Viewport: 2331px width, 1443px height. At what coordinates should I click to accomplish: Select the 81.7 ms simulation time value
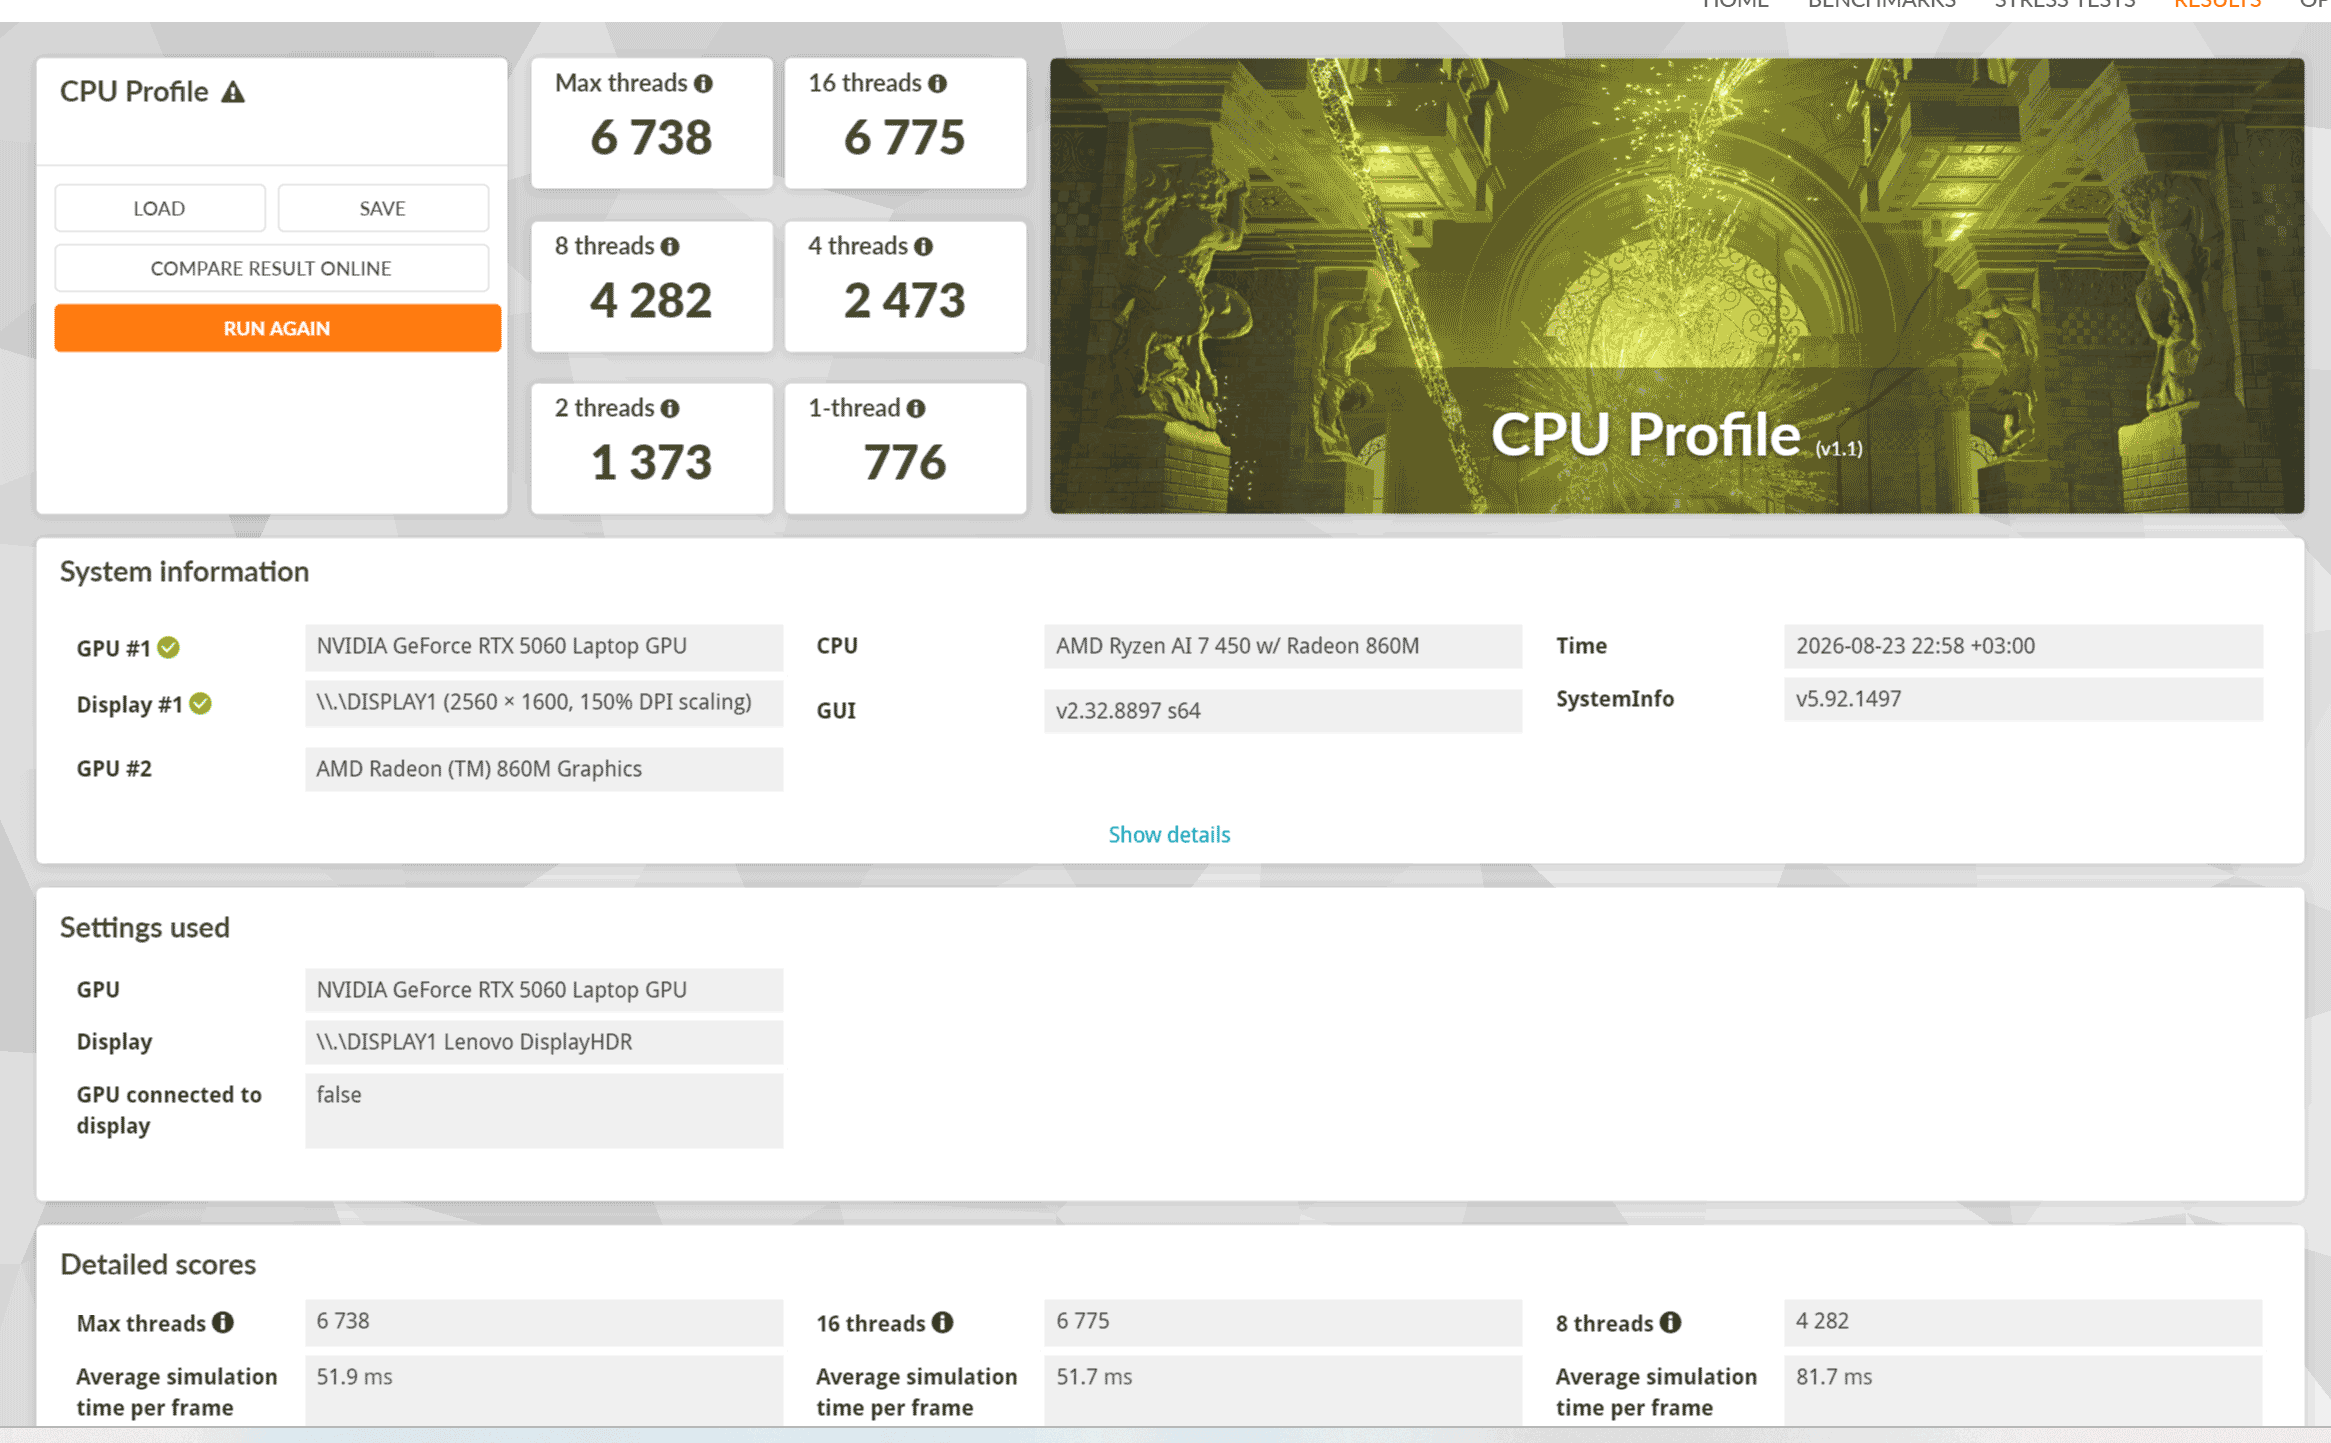tap(2023, 1391)
